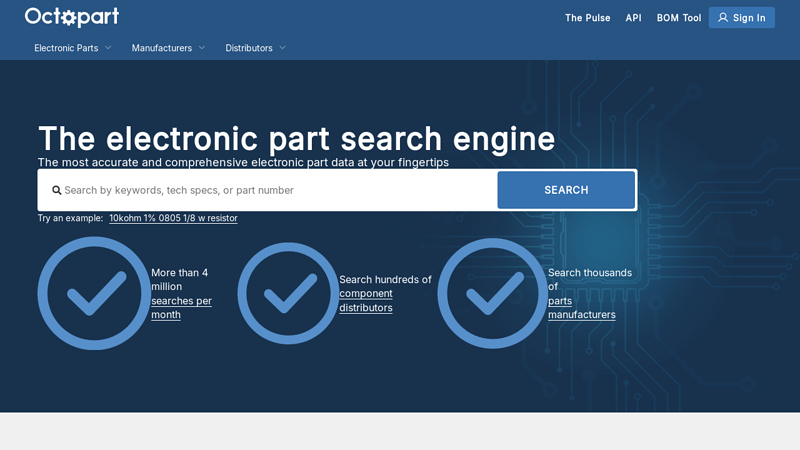Click the Octopart logo
The image size is (800, 450).
tap(72, 17)
